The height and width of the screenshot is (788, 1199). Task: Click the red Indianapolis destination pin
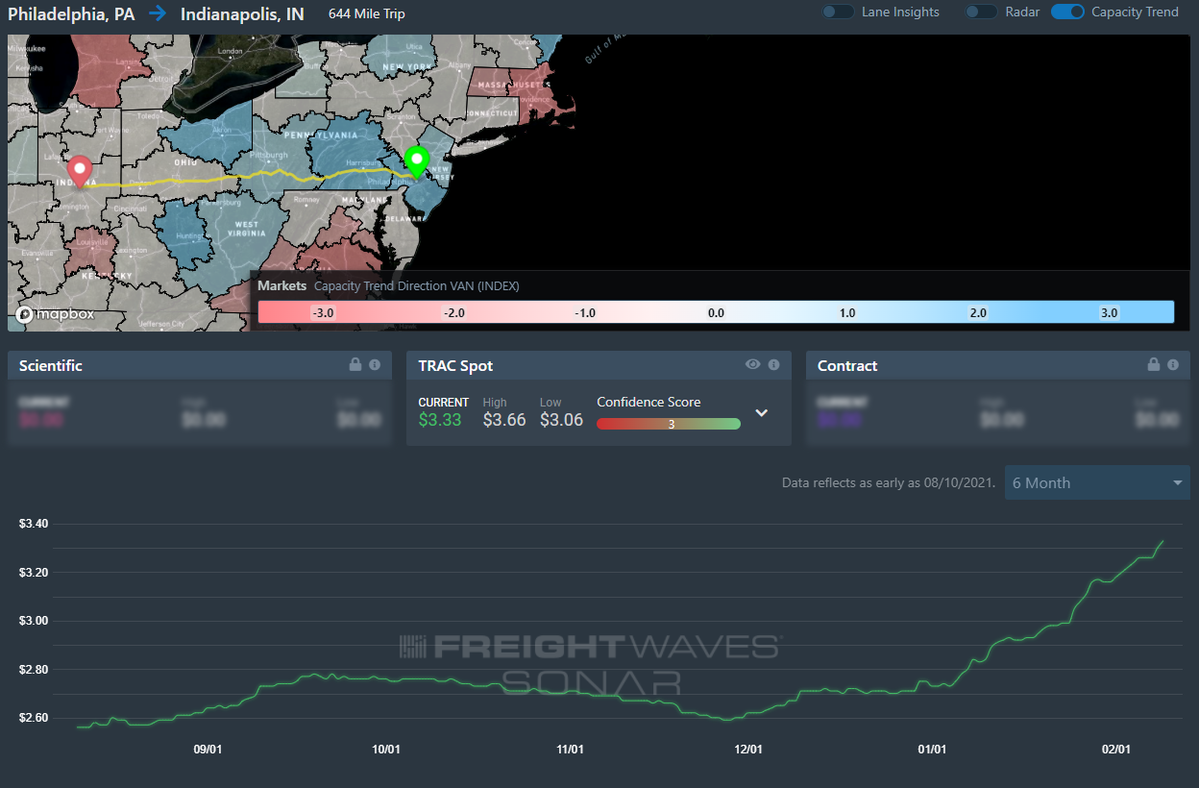click(80, 172)
